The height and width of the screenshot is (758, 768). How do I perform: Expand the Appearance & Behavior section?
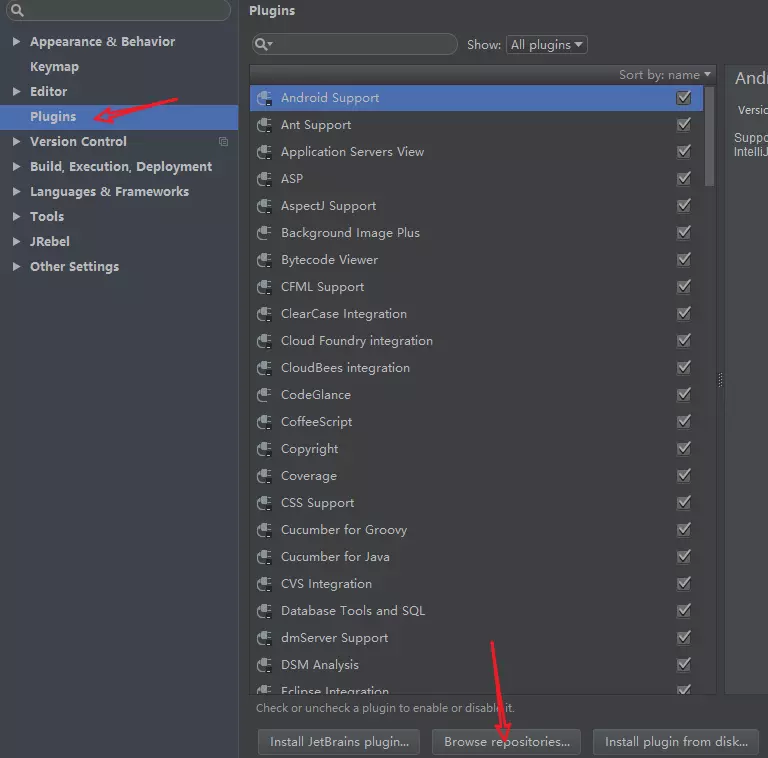17,42
